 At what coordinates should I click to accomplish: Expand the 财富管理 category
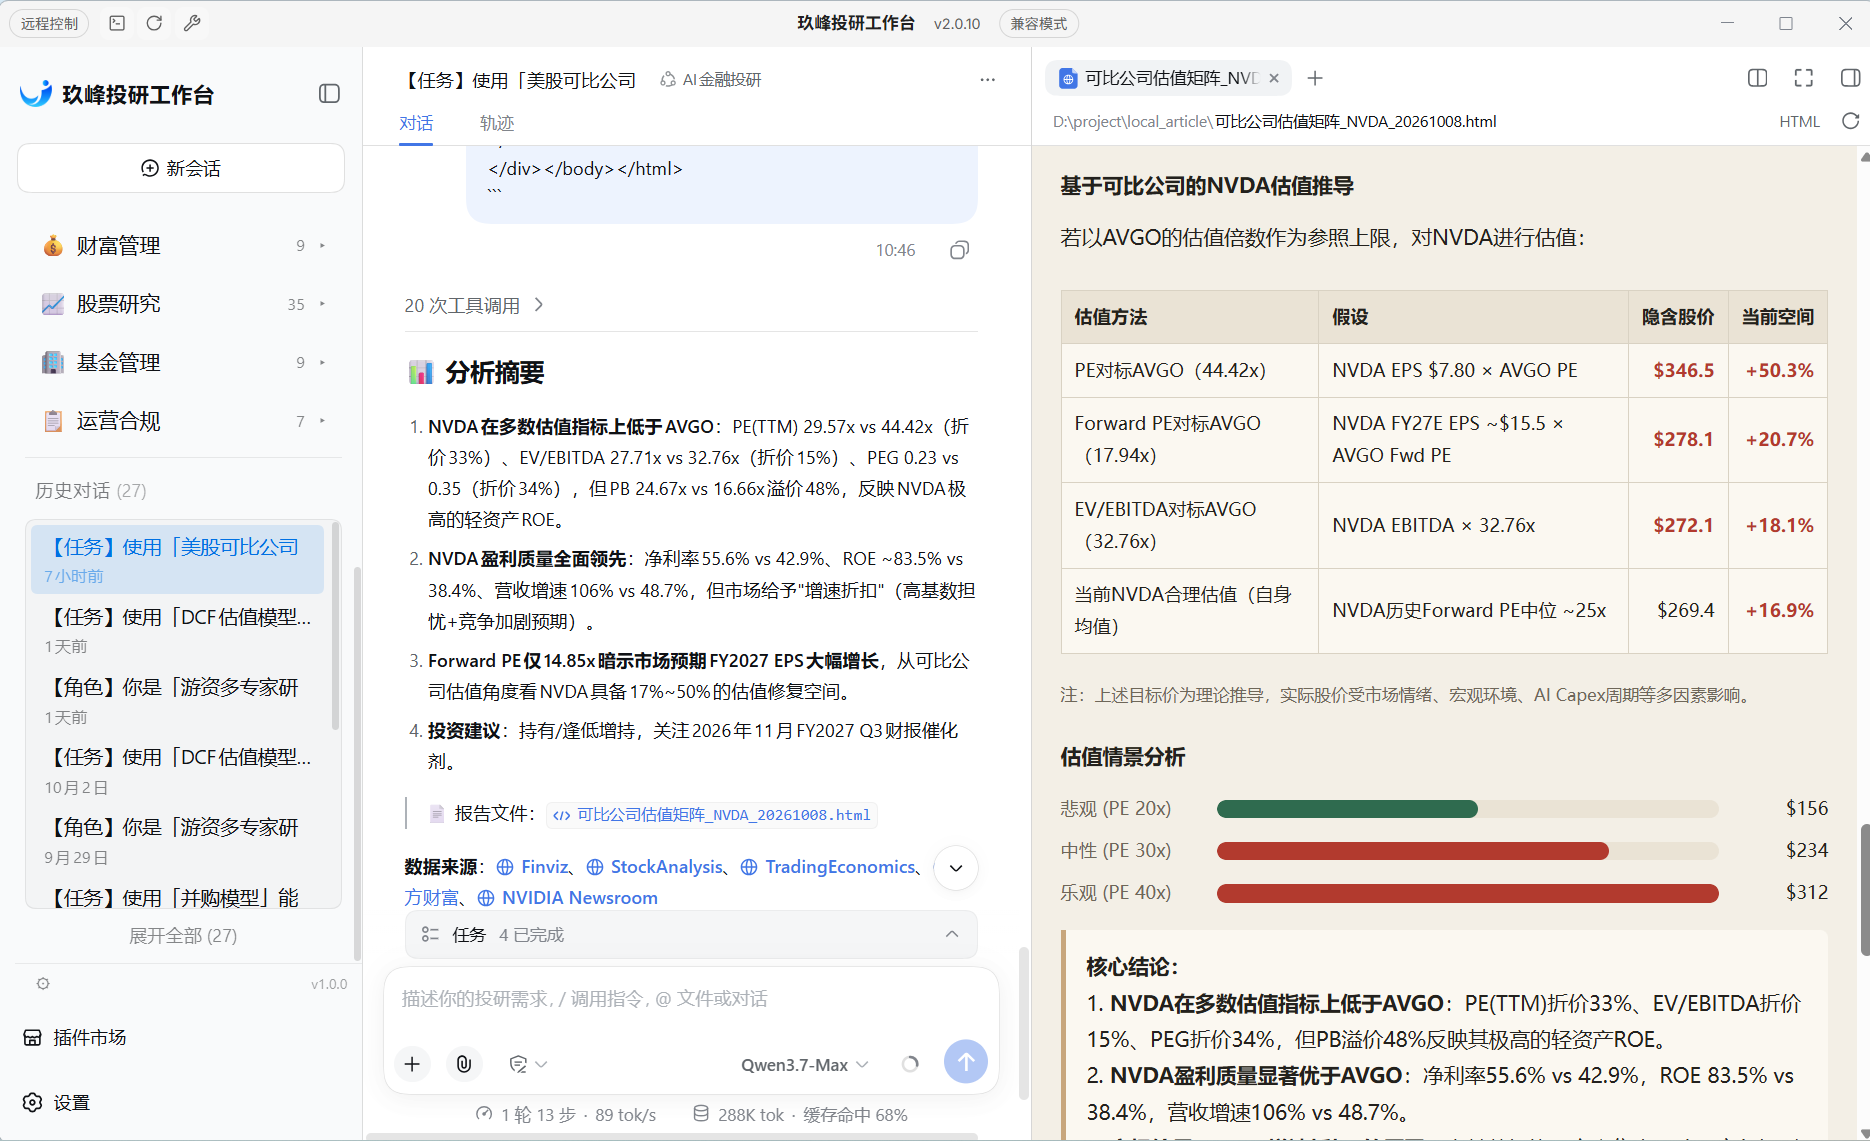tap(181, 246)
